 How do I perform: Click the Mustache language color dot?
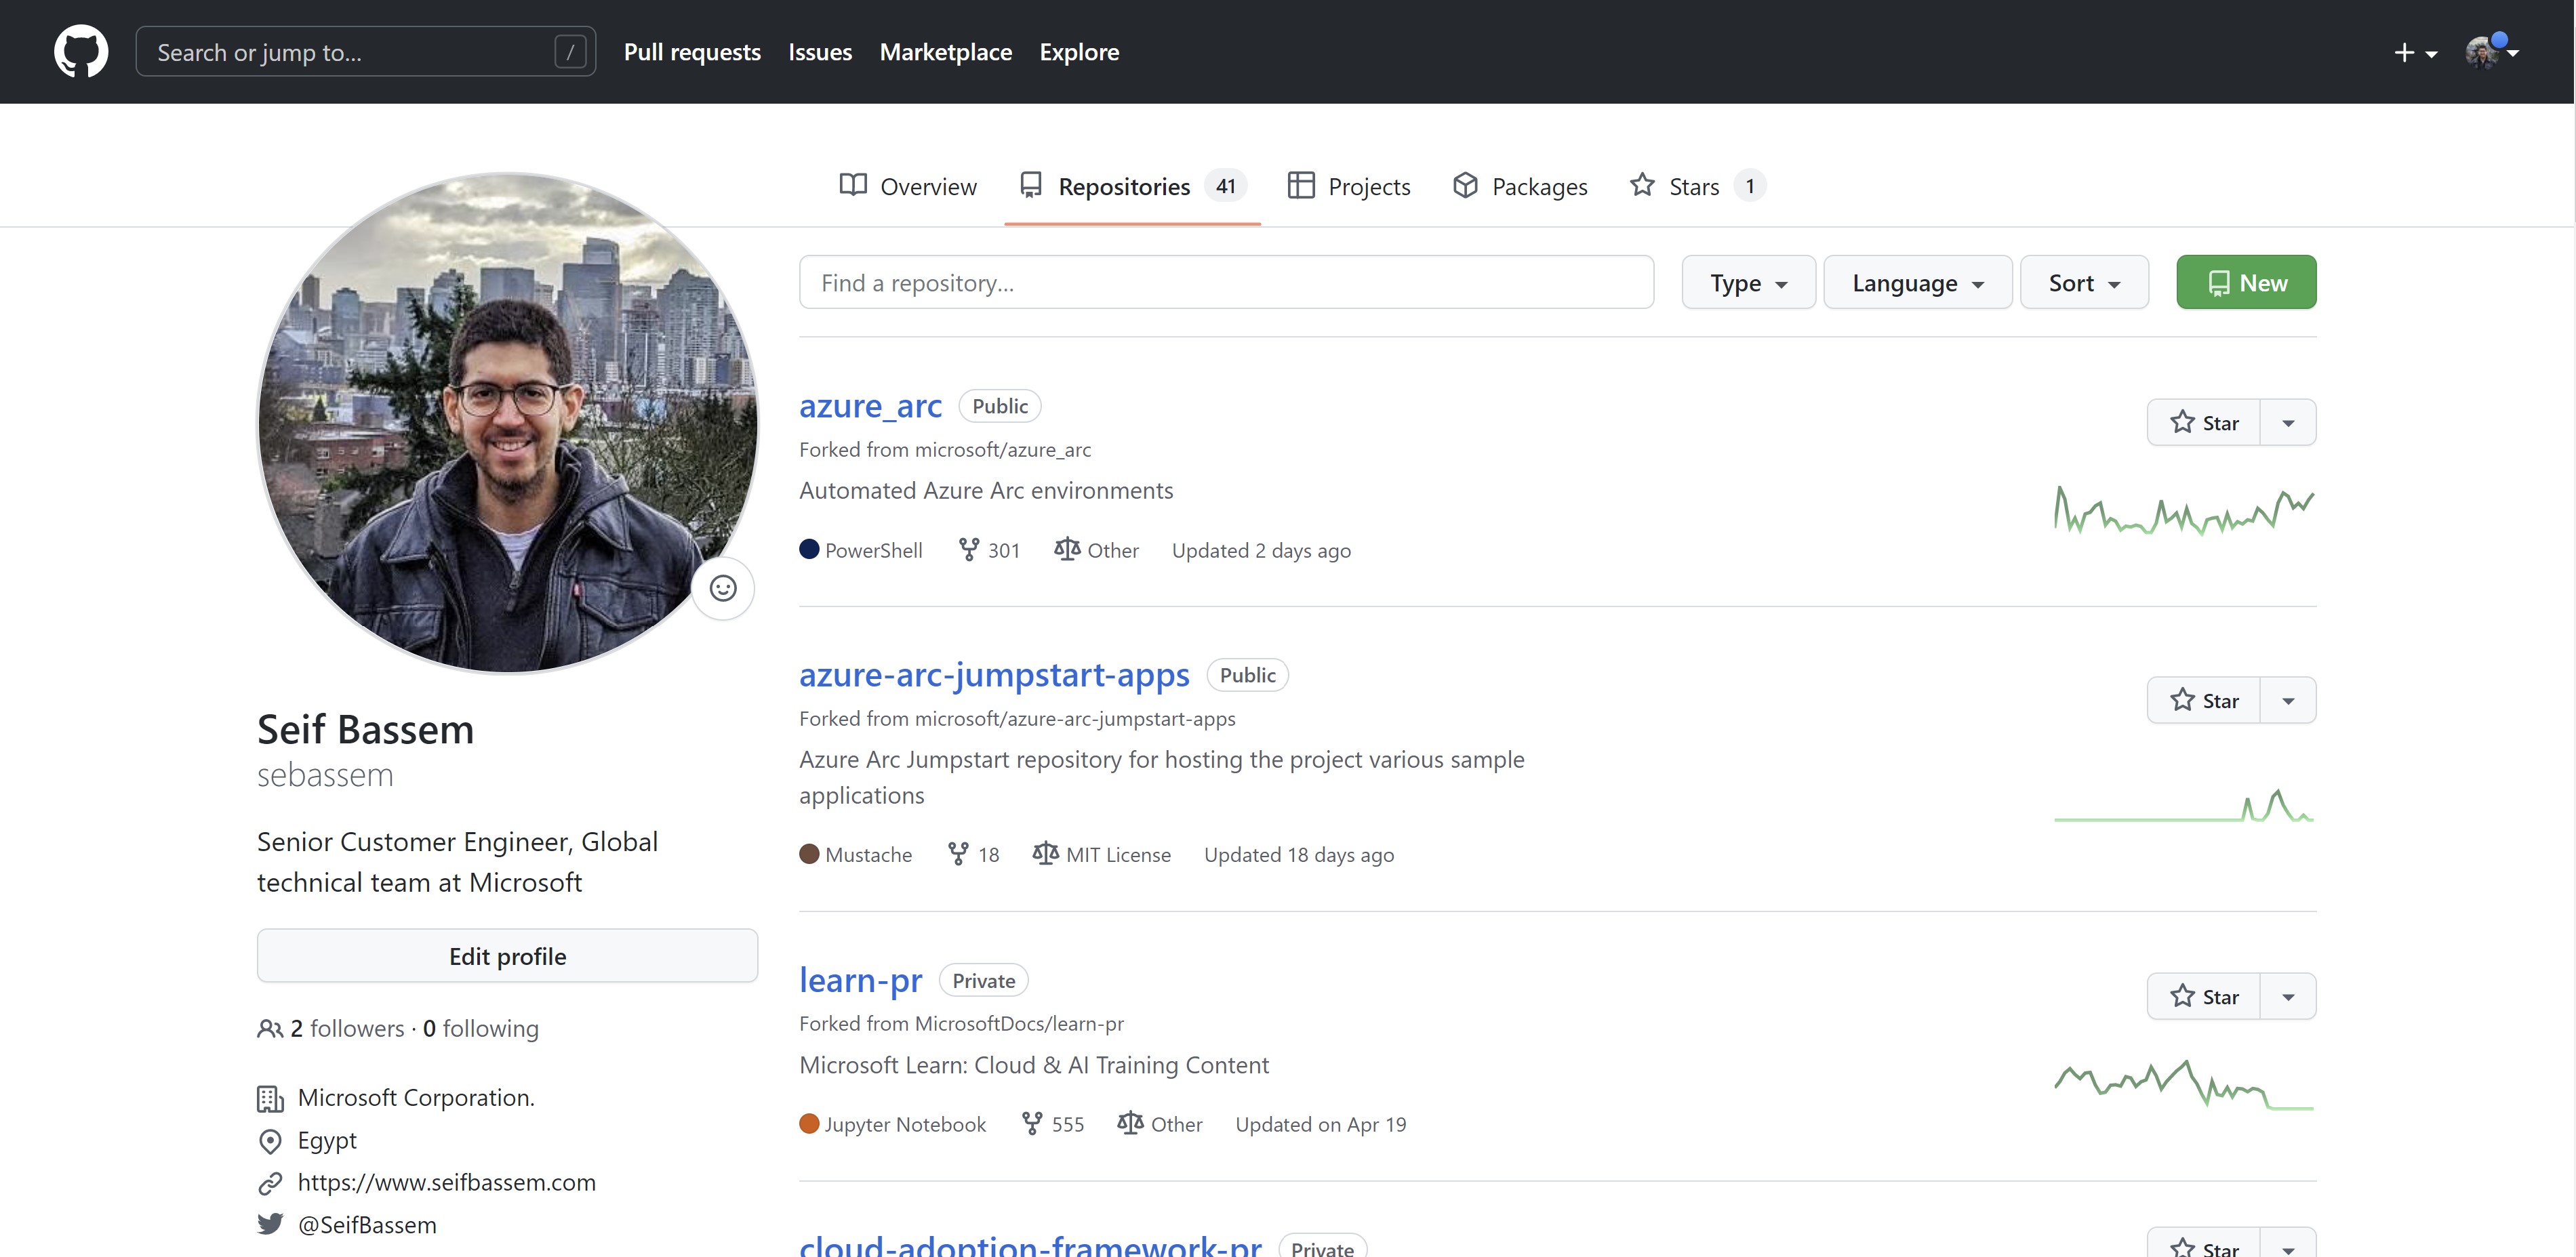[809, 853]
